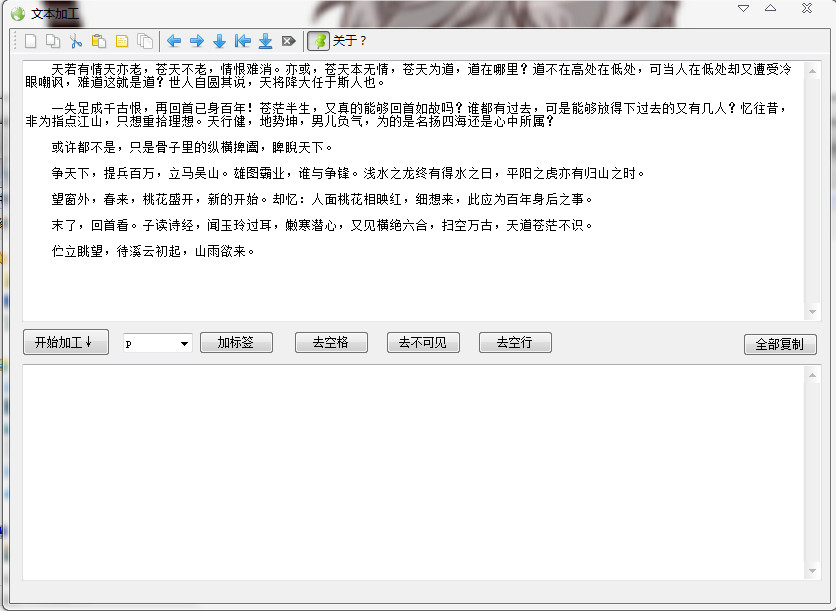This screenshot has width=836, height=611.
Task: Use the scissors cut icon
Action: pos(76,41)
